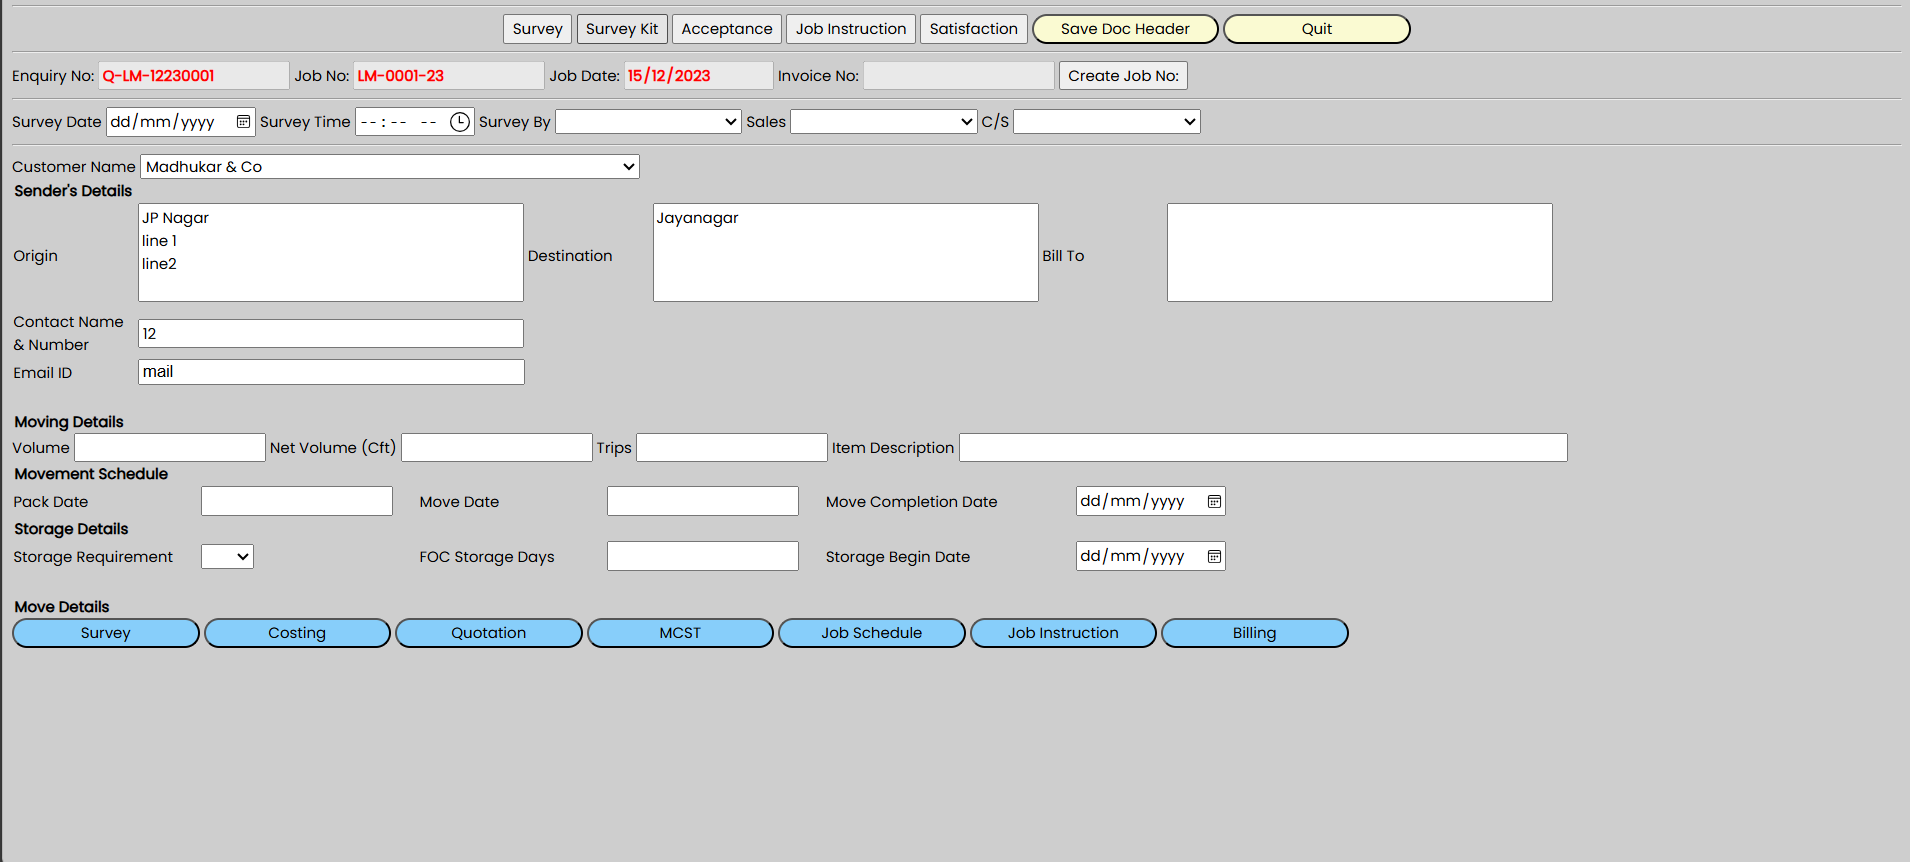Click into the Item Description field
The height and width of the screenshot is (862, 1910).
1262,448
